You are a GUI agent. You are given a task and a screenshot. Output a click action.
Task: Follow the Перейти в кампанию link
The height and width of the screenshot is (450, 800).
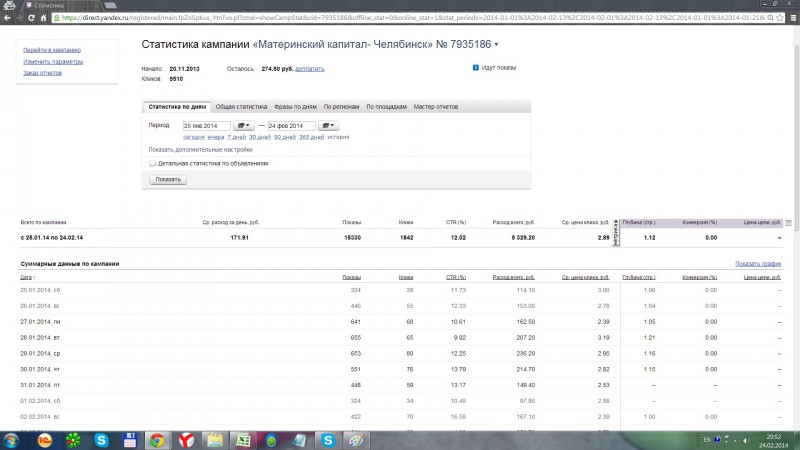(52, 50)
